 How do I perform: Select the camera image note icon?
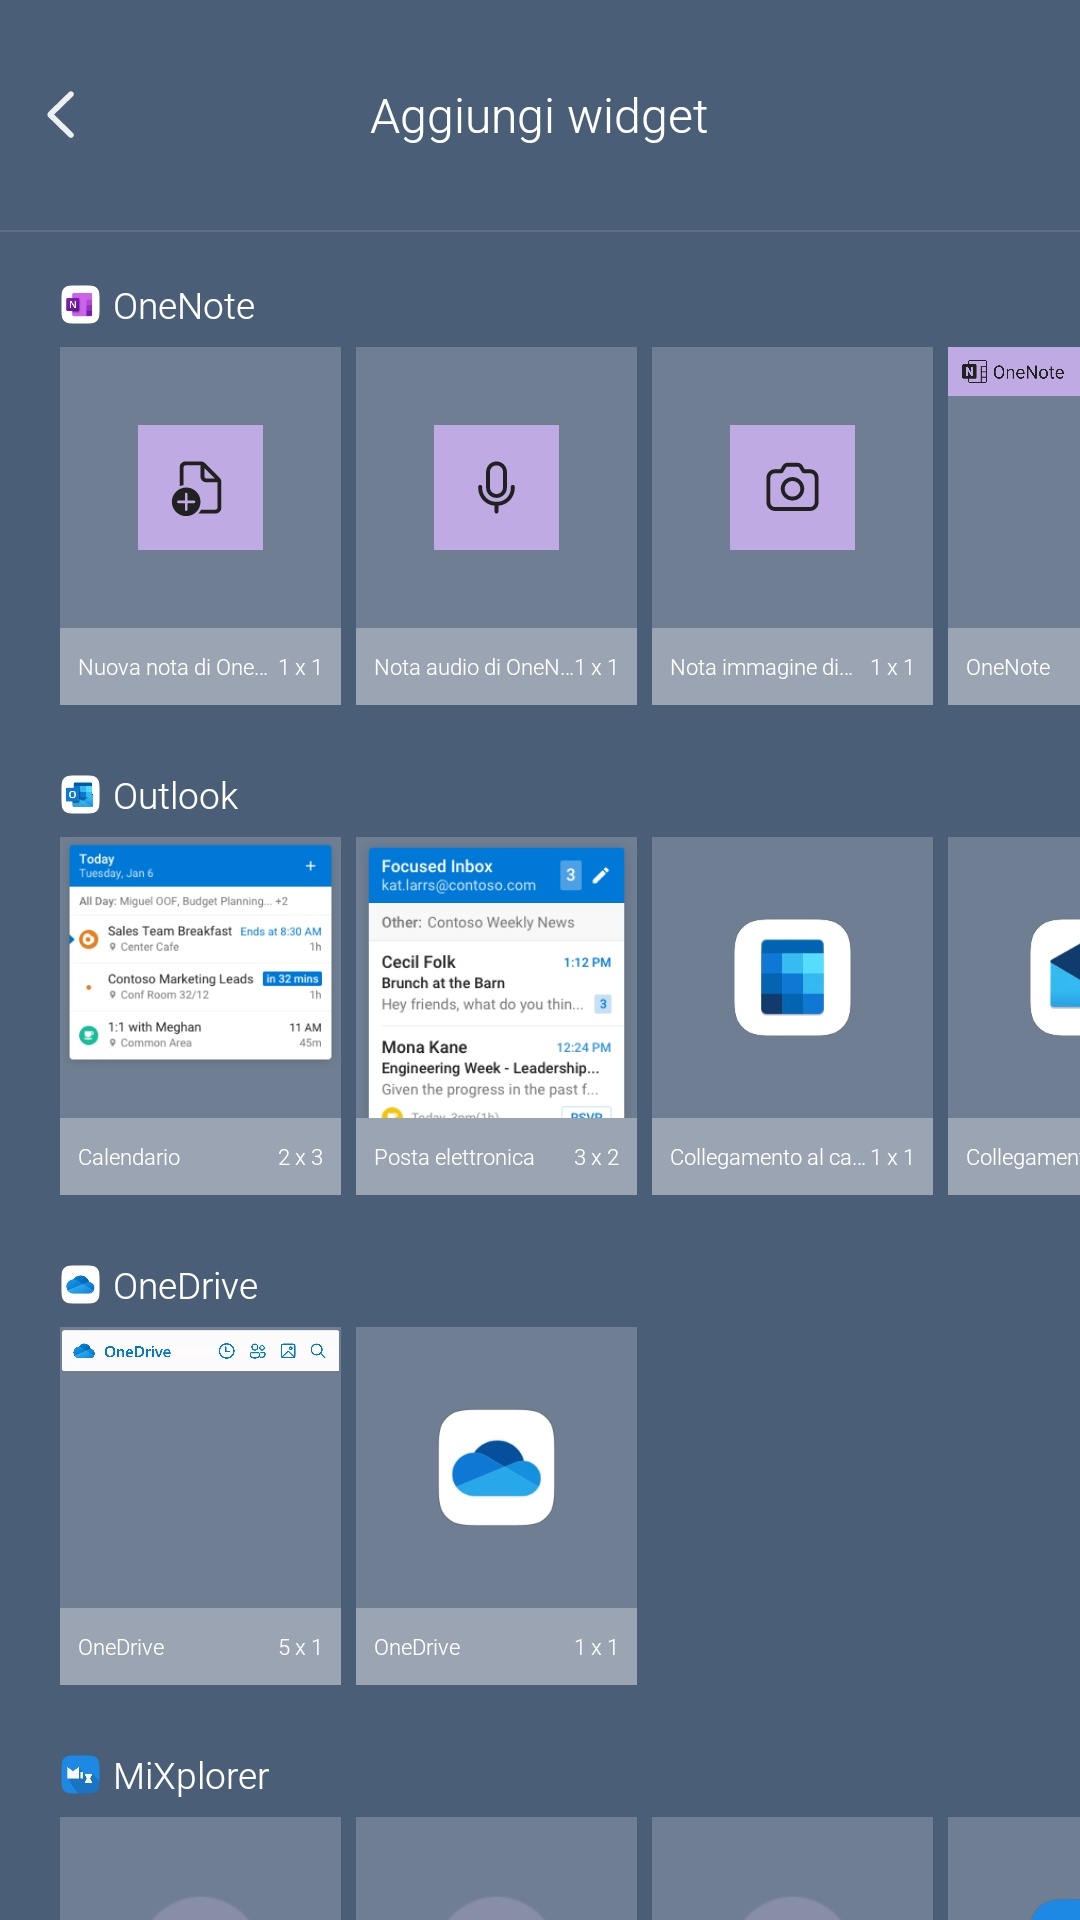(792, 487)
